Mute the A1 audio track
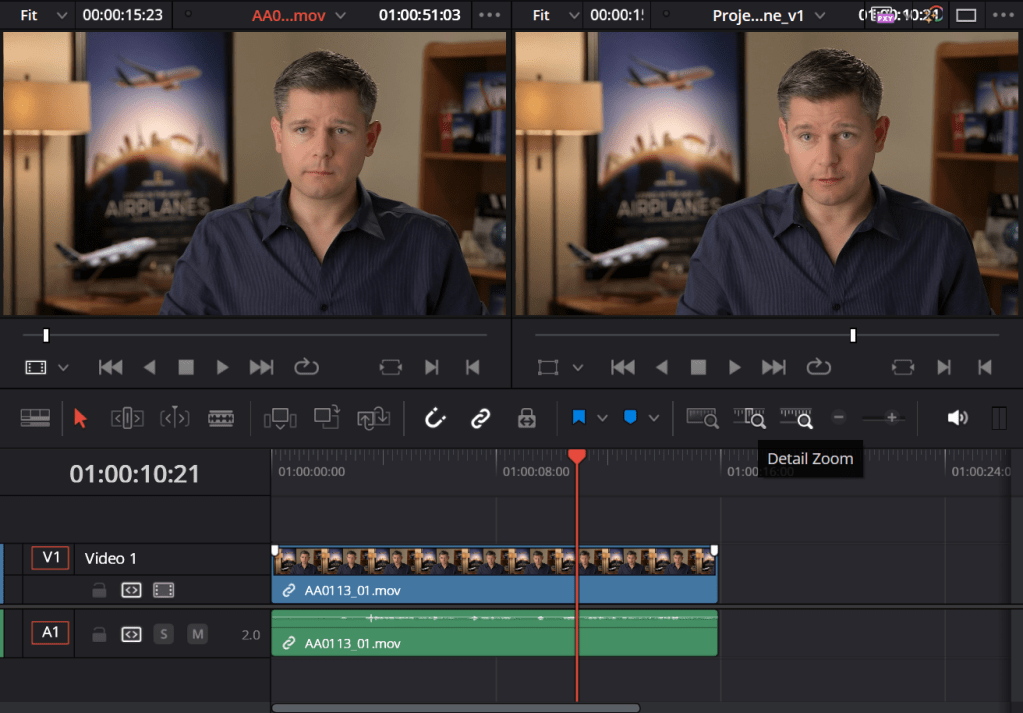This screenshot has height=713, width=1023. tap(197, 634)
